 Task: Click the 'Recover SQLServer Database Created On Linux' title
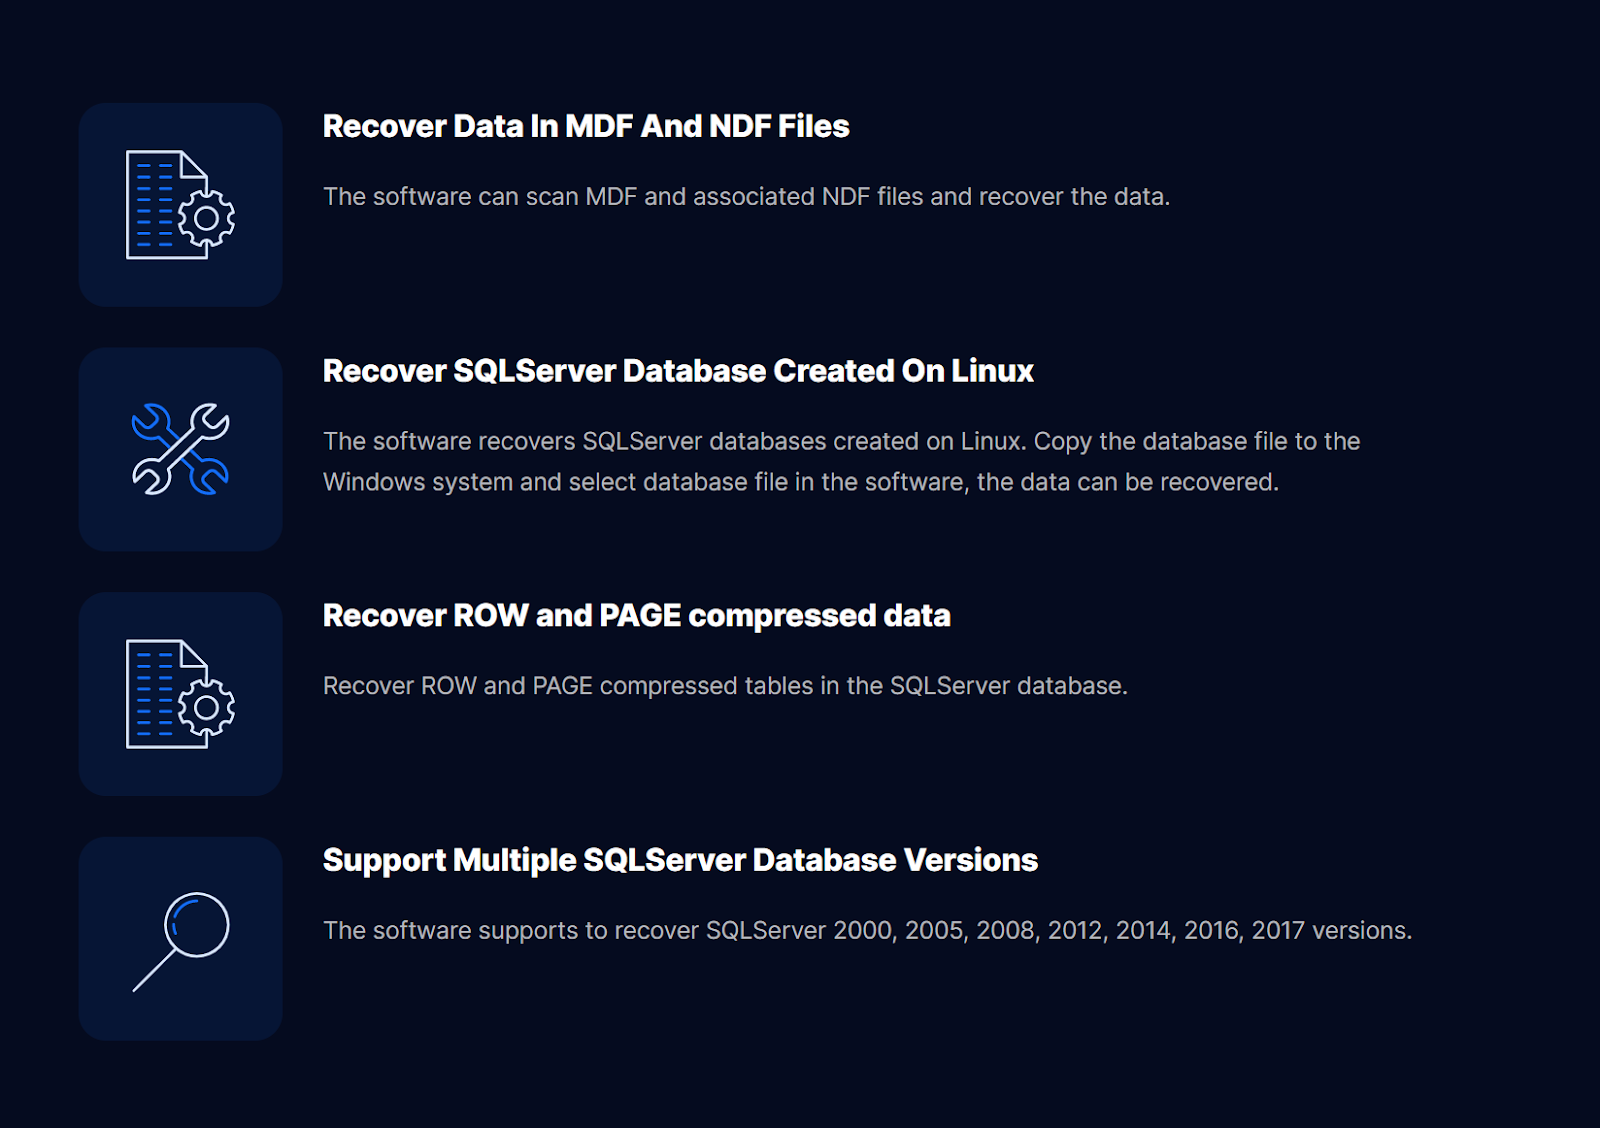678,371
